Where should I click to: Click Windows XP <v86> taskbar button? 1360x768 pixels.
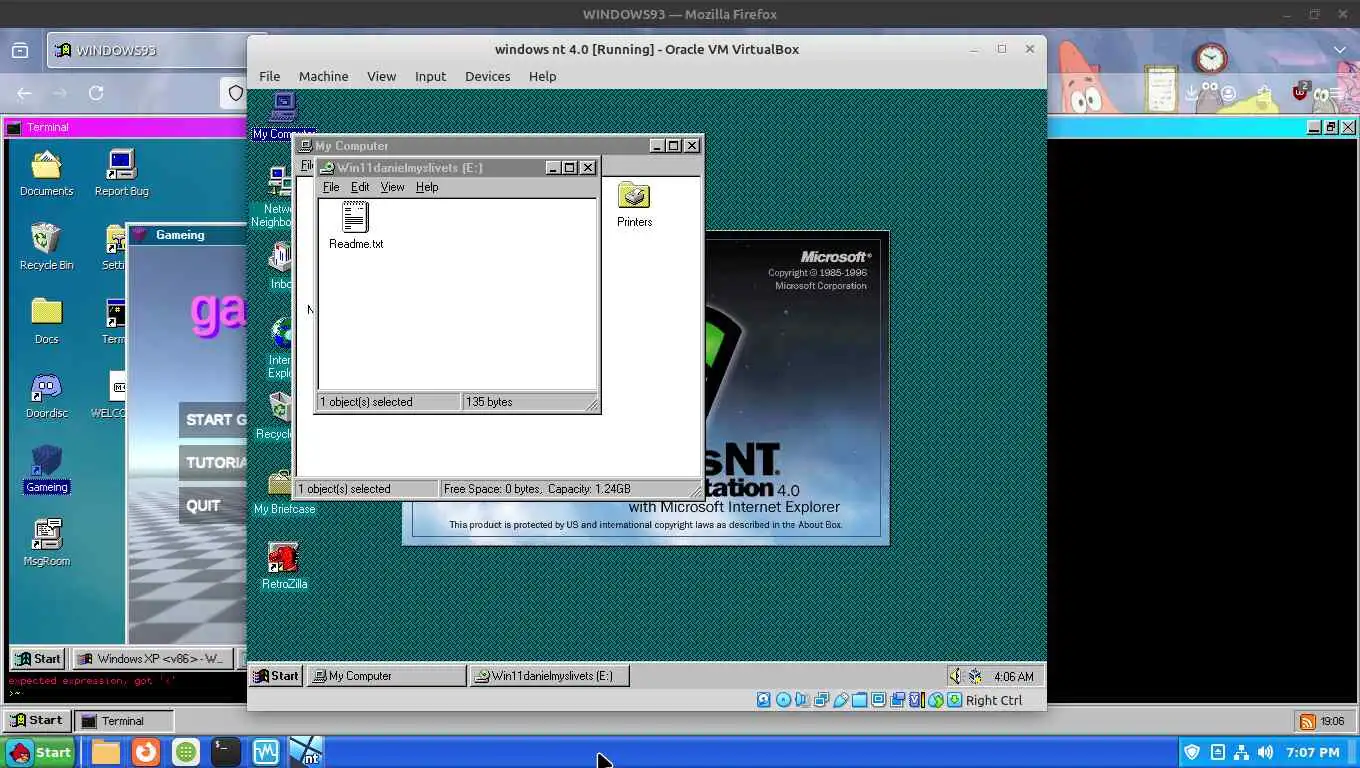[153, 659]
